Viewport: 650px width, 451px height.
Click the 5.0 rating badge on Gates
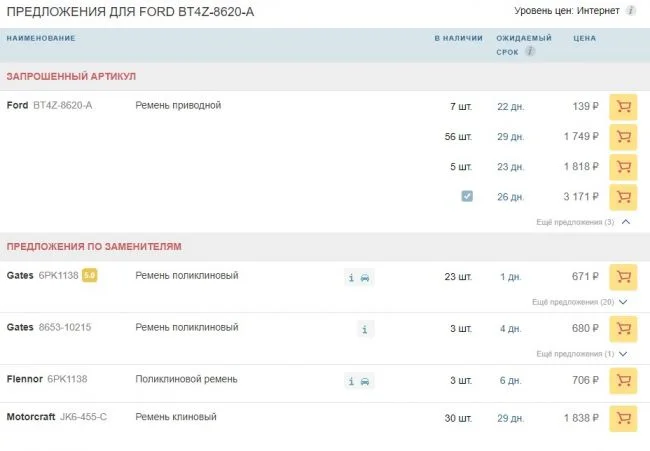tap(89, 276)
